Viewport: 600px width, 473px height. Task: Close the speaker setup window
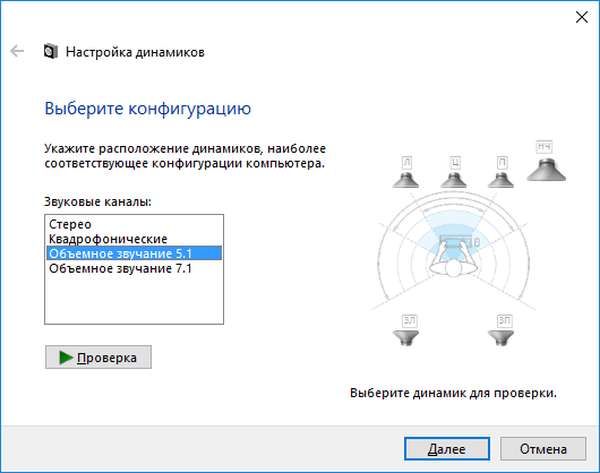point(579,17)
